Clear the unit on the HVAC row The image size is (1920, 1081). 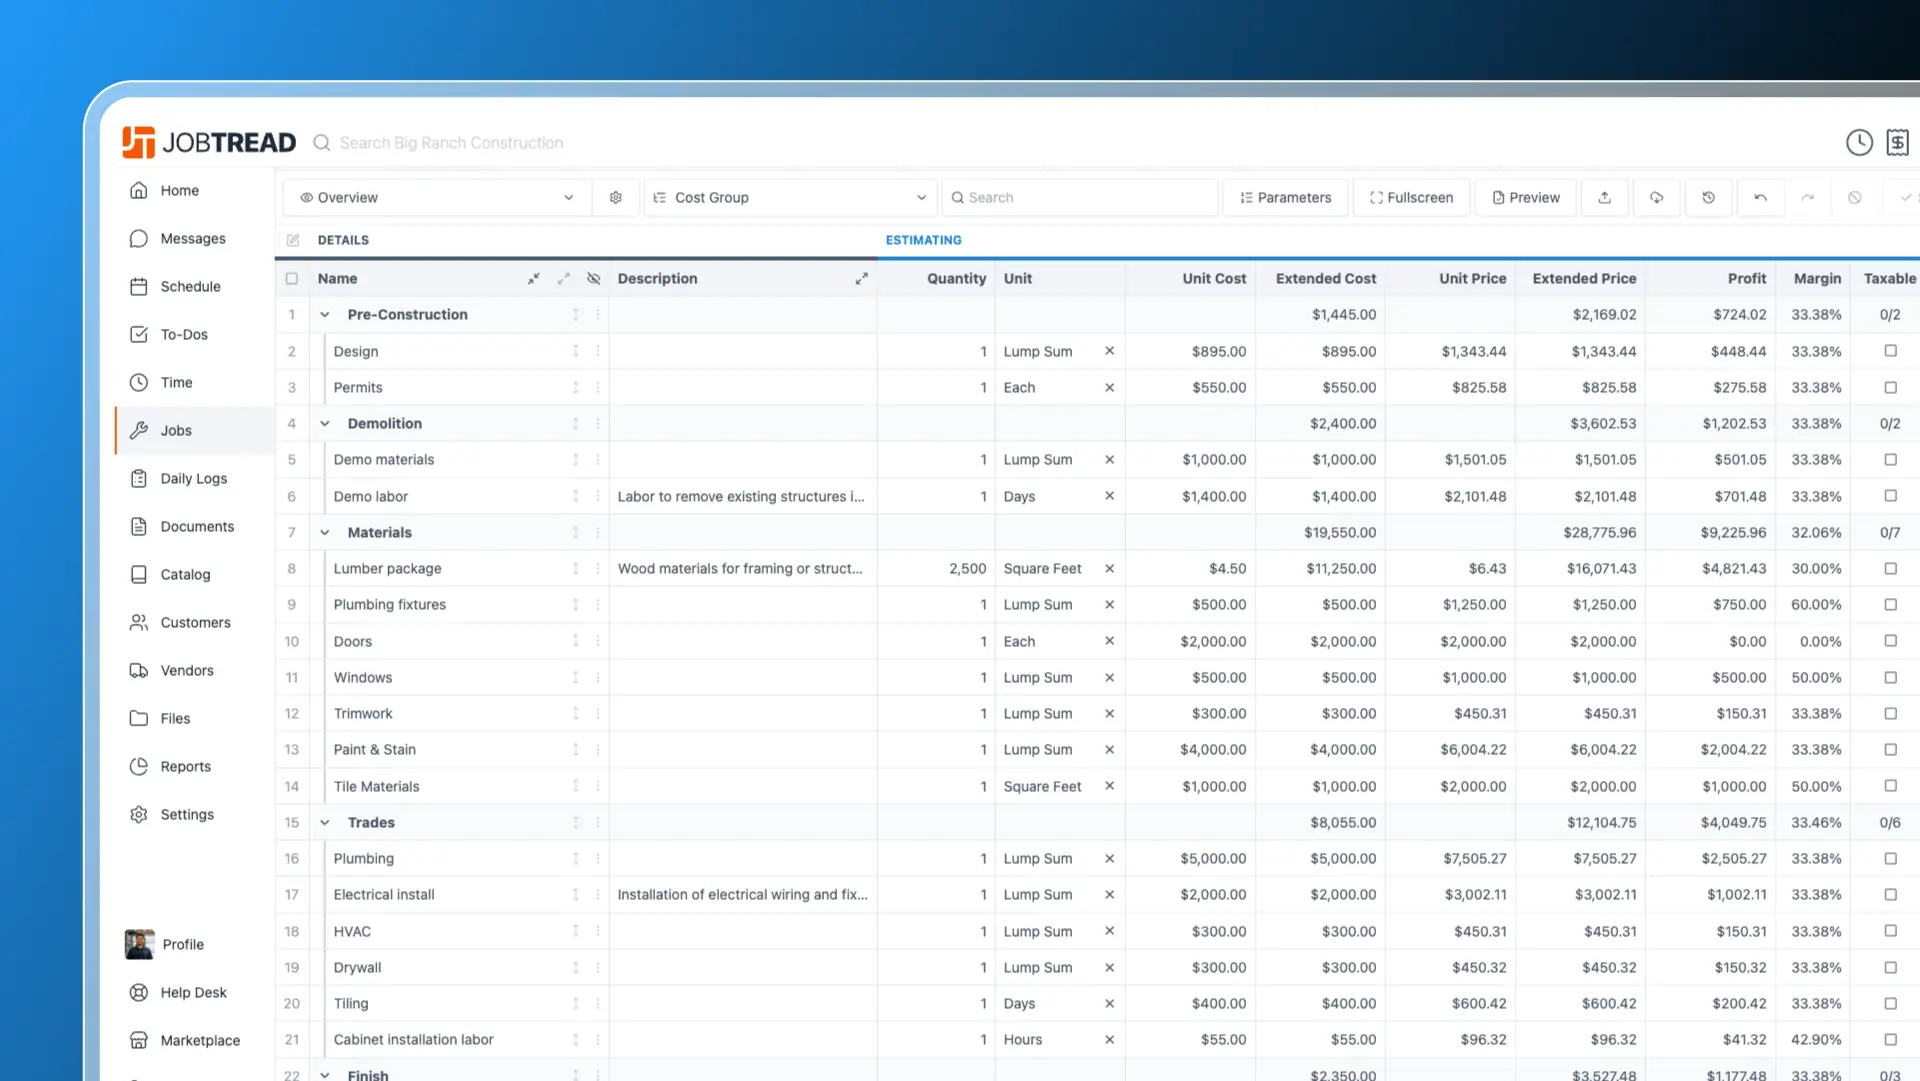pyautogui.click(x=1109, y=931)
